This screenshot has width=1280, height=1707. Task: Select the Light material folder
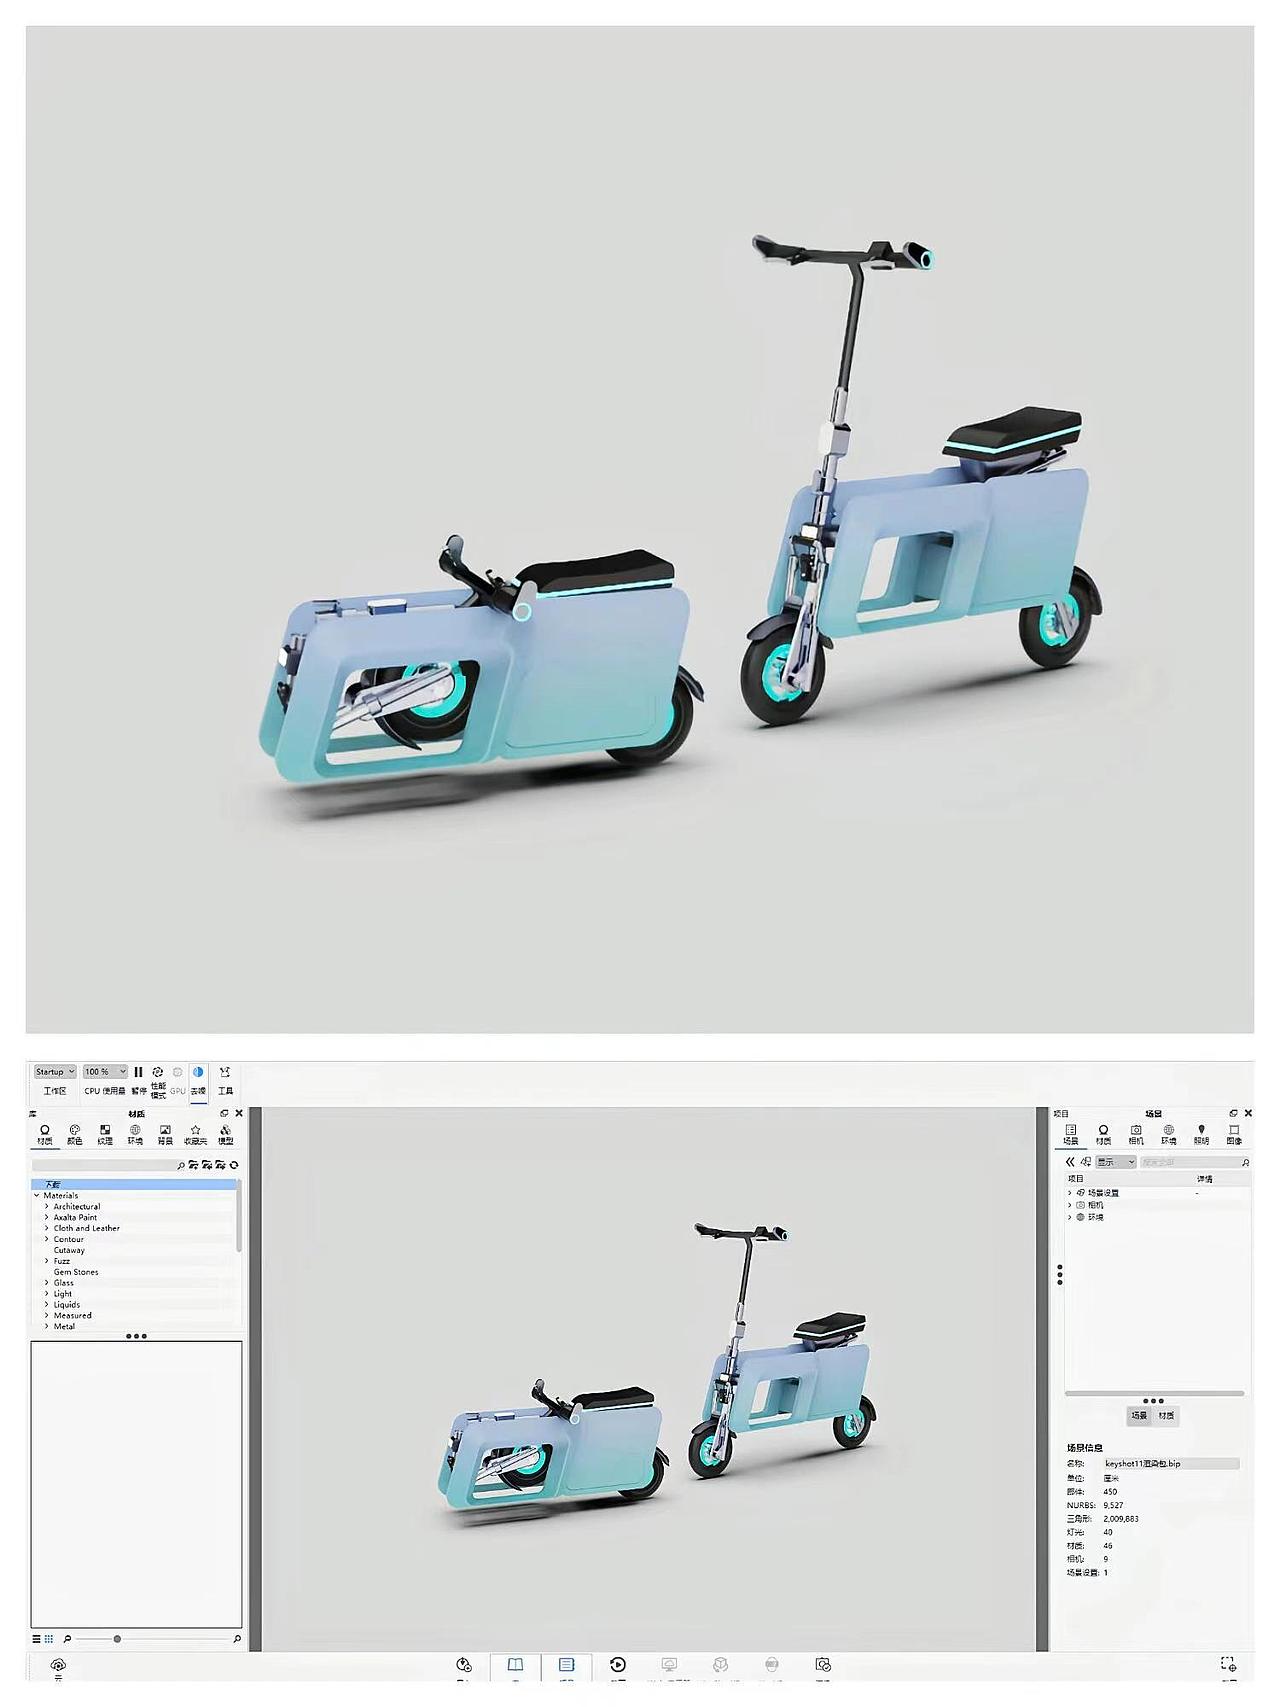[63, 1294]
